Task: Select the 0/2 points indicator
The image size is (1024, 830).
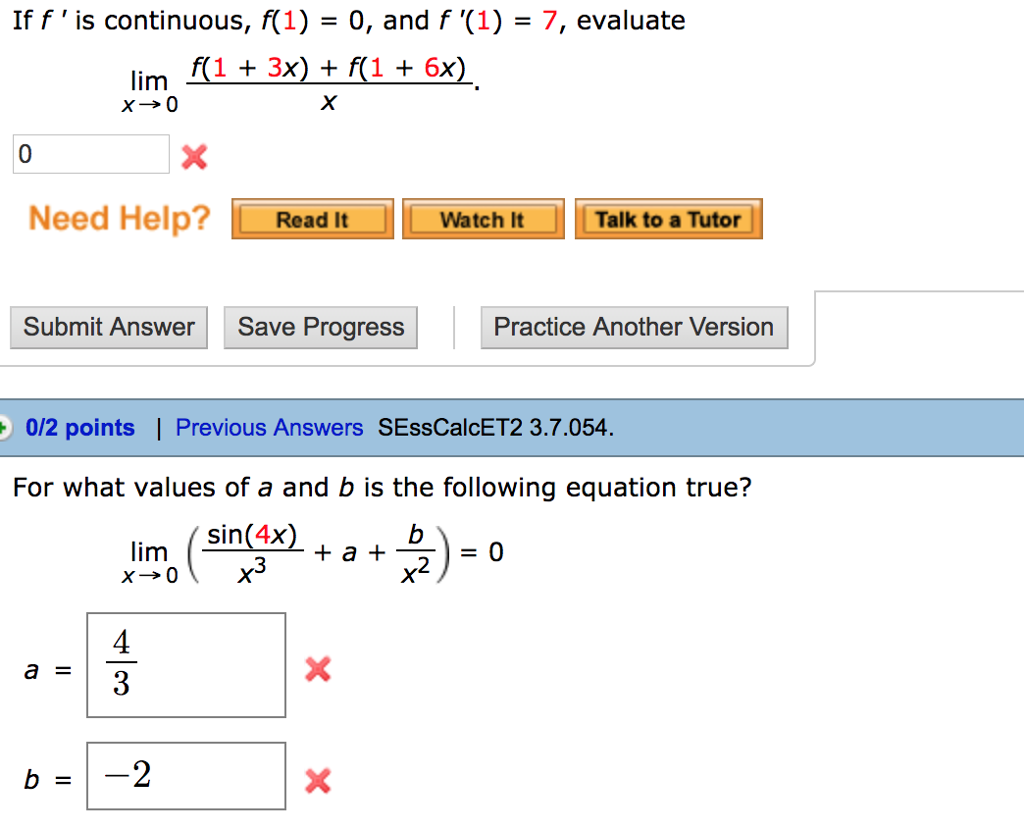Action: coord(79,427)
